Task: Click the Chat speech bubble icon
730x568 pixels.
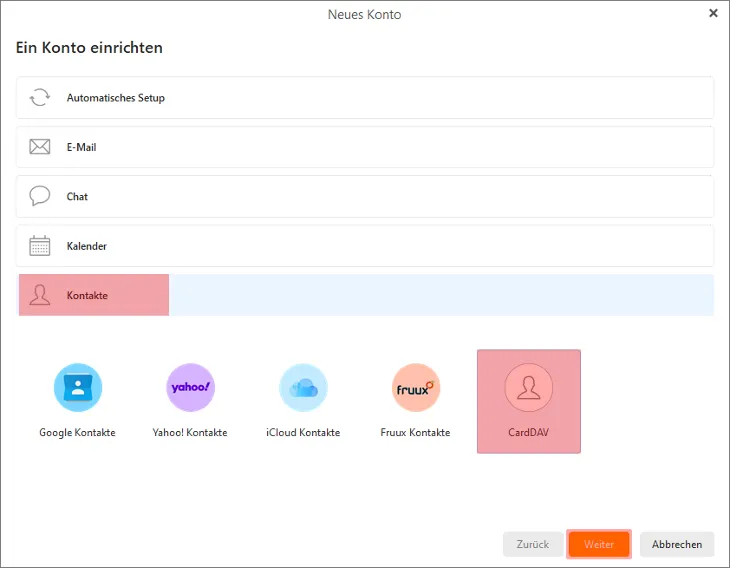Action: click(40, 196)
